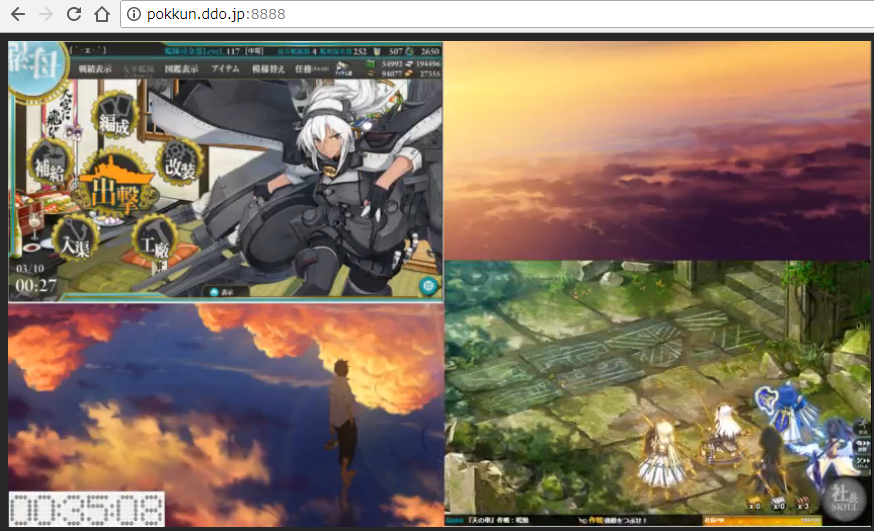Click the running-figure escape button
Image resolution: width=874 pixels, height=531 pixels.
[x=862, y=428]
